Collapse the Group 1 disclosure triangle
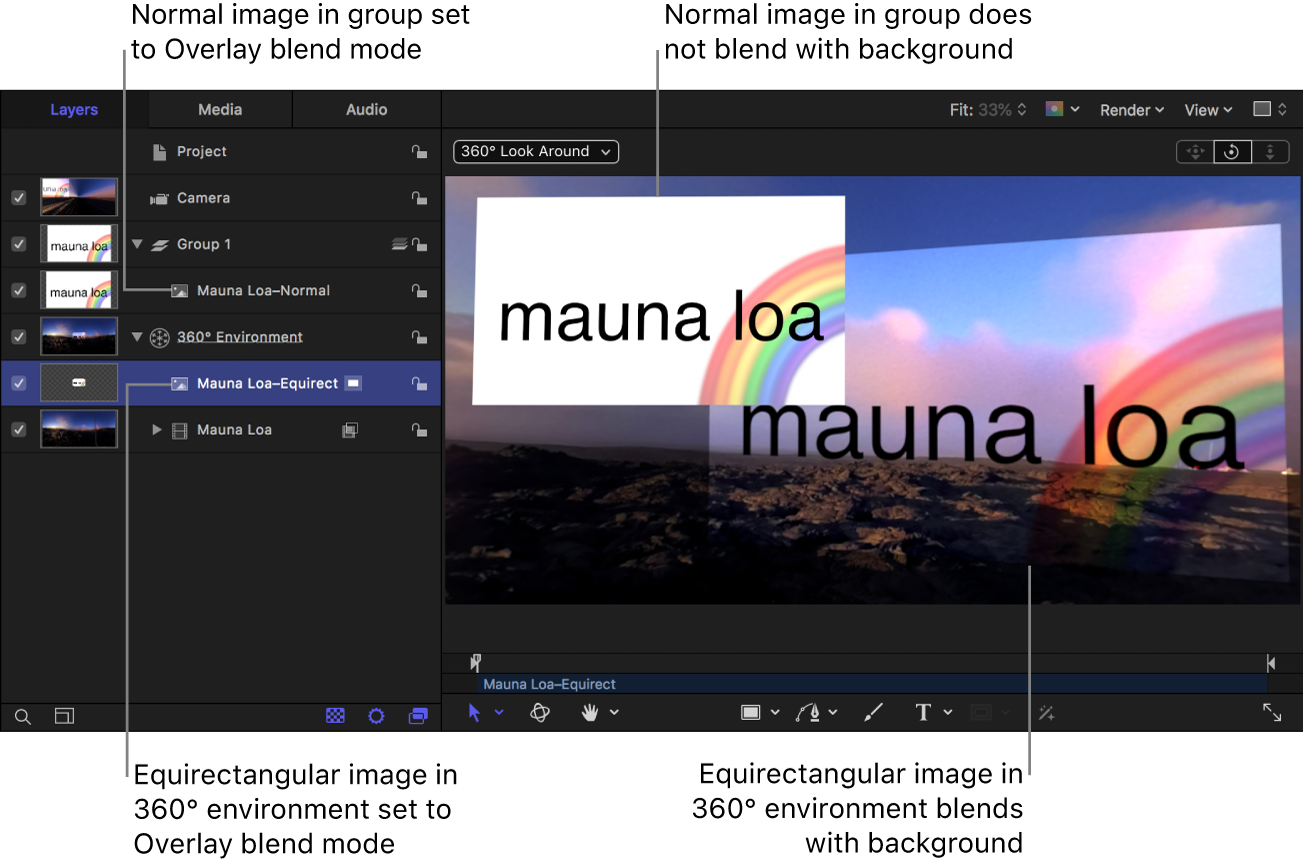The width and height of the screenshot is (1304, 862). click(138, 244)
